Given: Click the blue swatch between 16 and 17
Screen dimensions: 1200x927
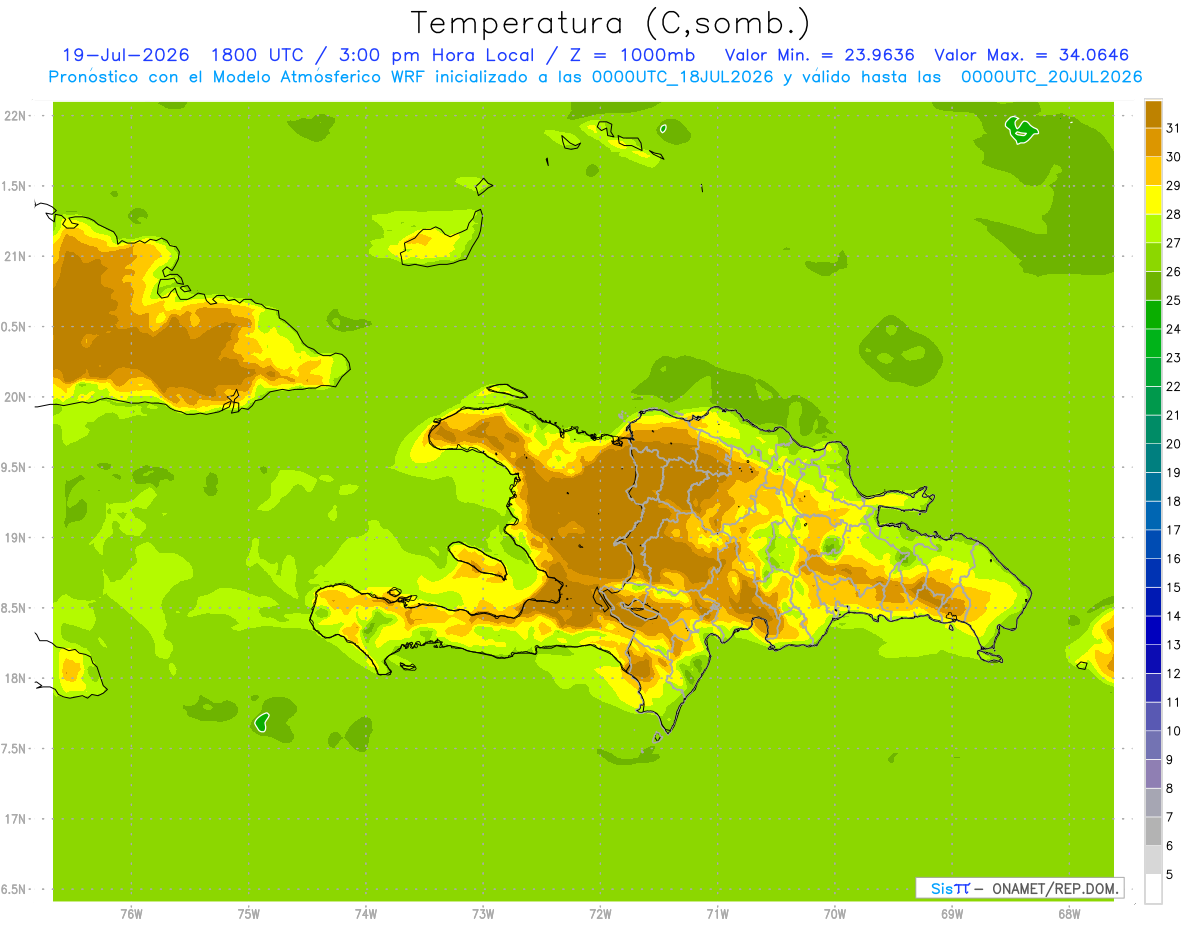Looking at the screenshot, I should pos(1153,545).
